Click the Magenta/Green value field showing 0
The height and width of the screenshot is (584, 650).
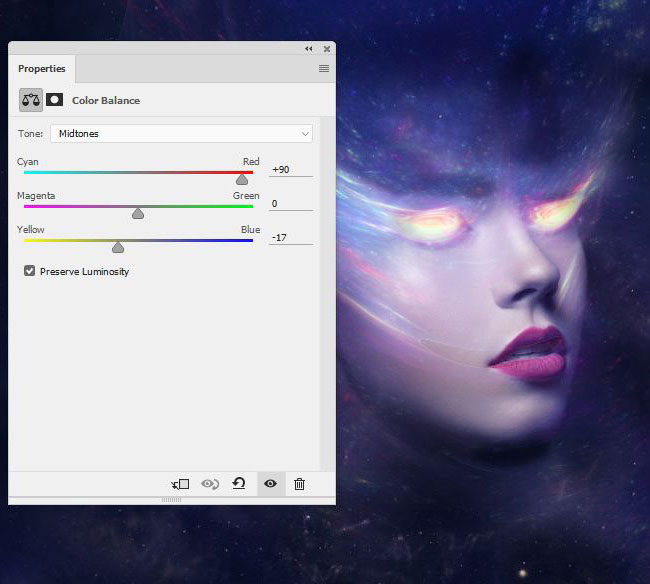pyautogui.click(x=291, y=204)
